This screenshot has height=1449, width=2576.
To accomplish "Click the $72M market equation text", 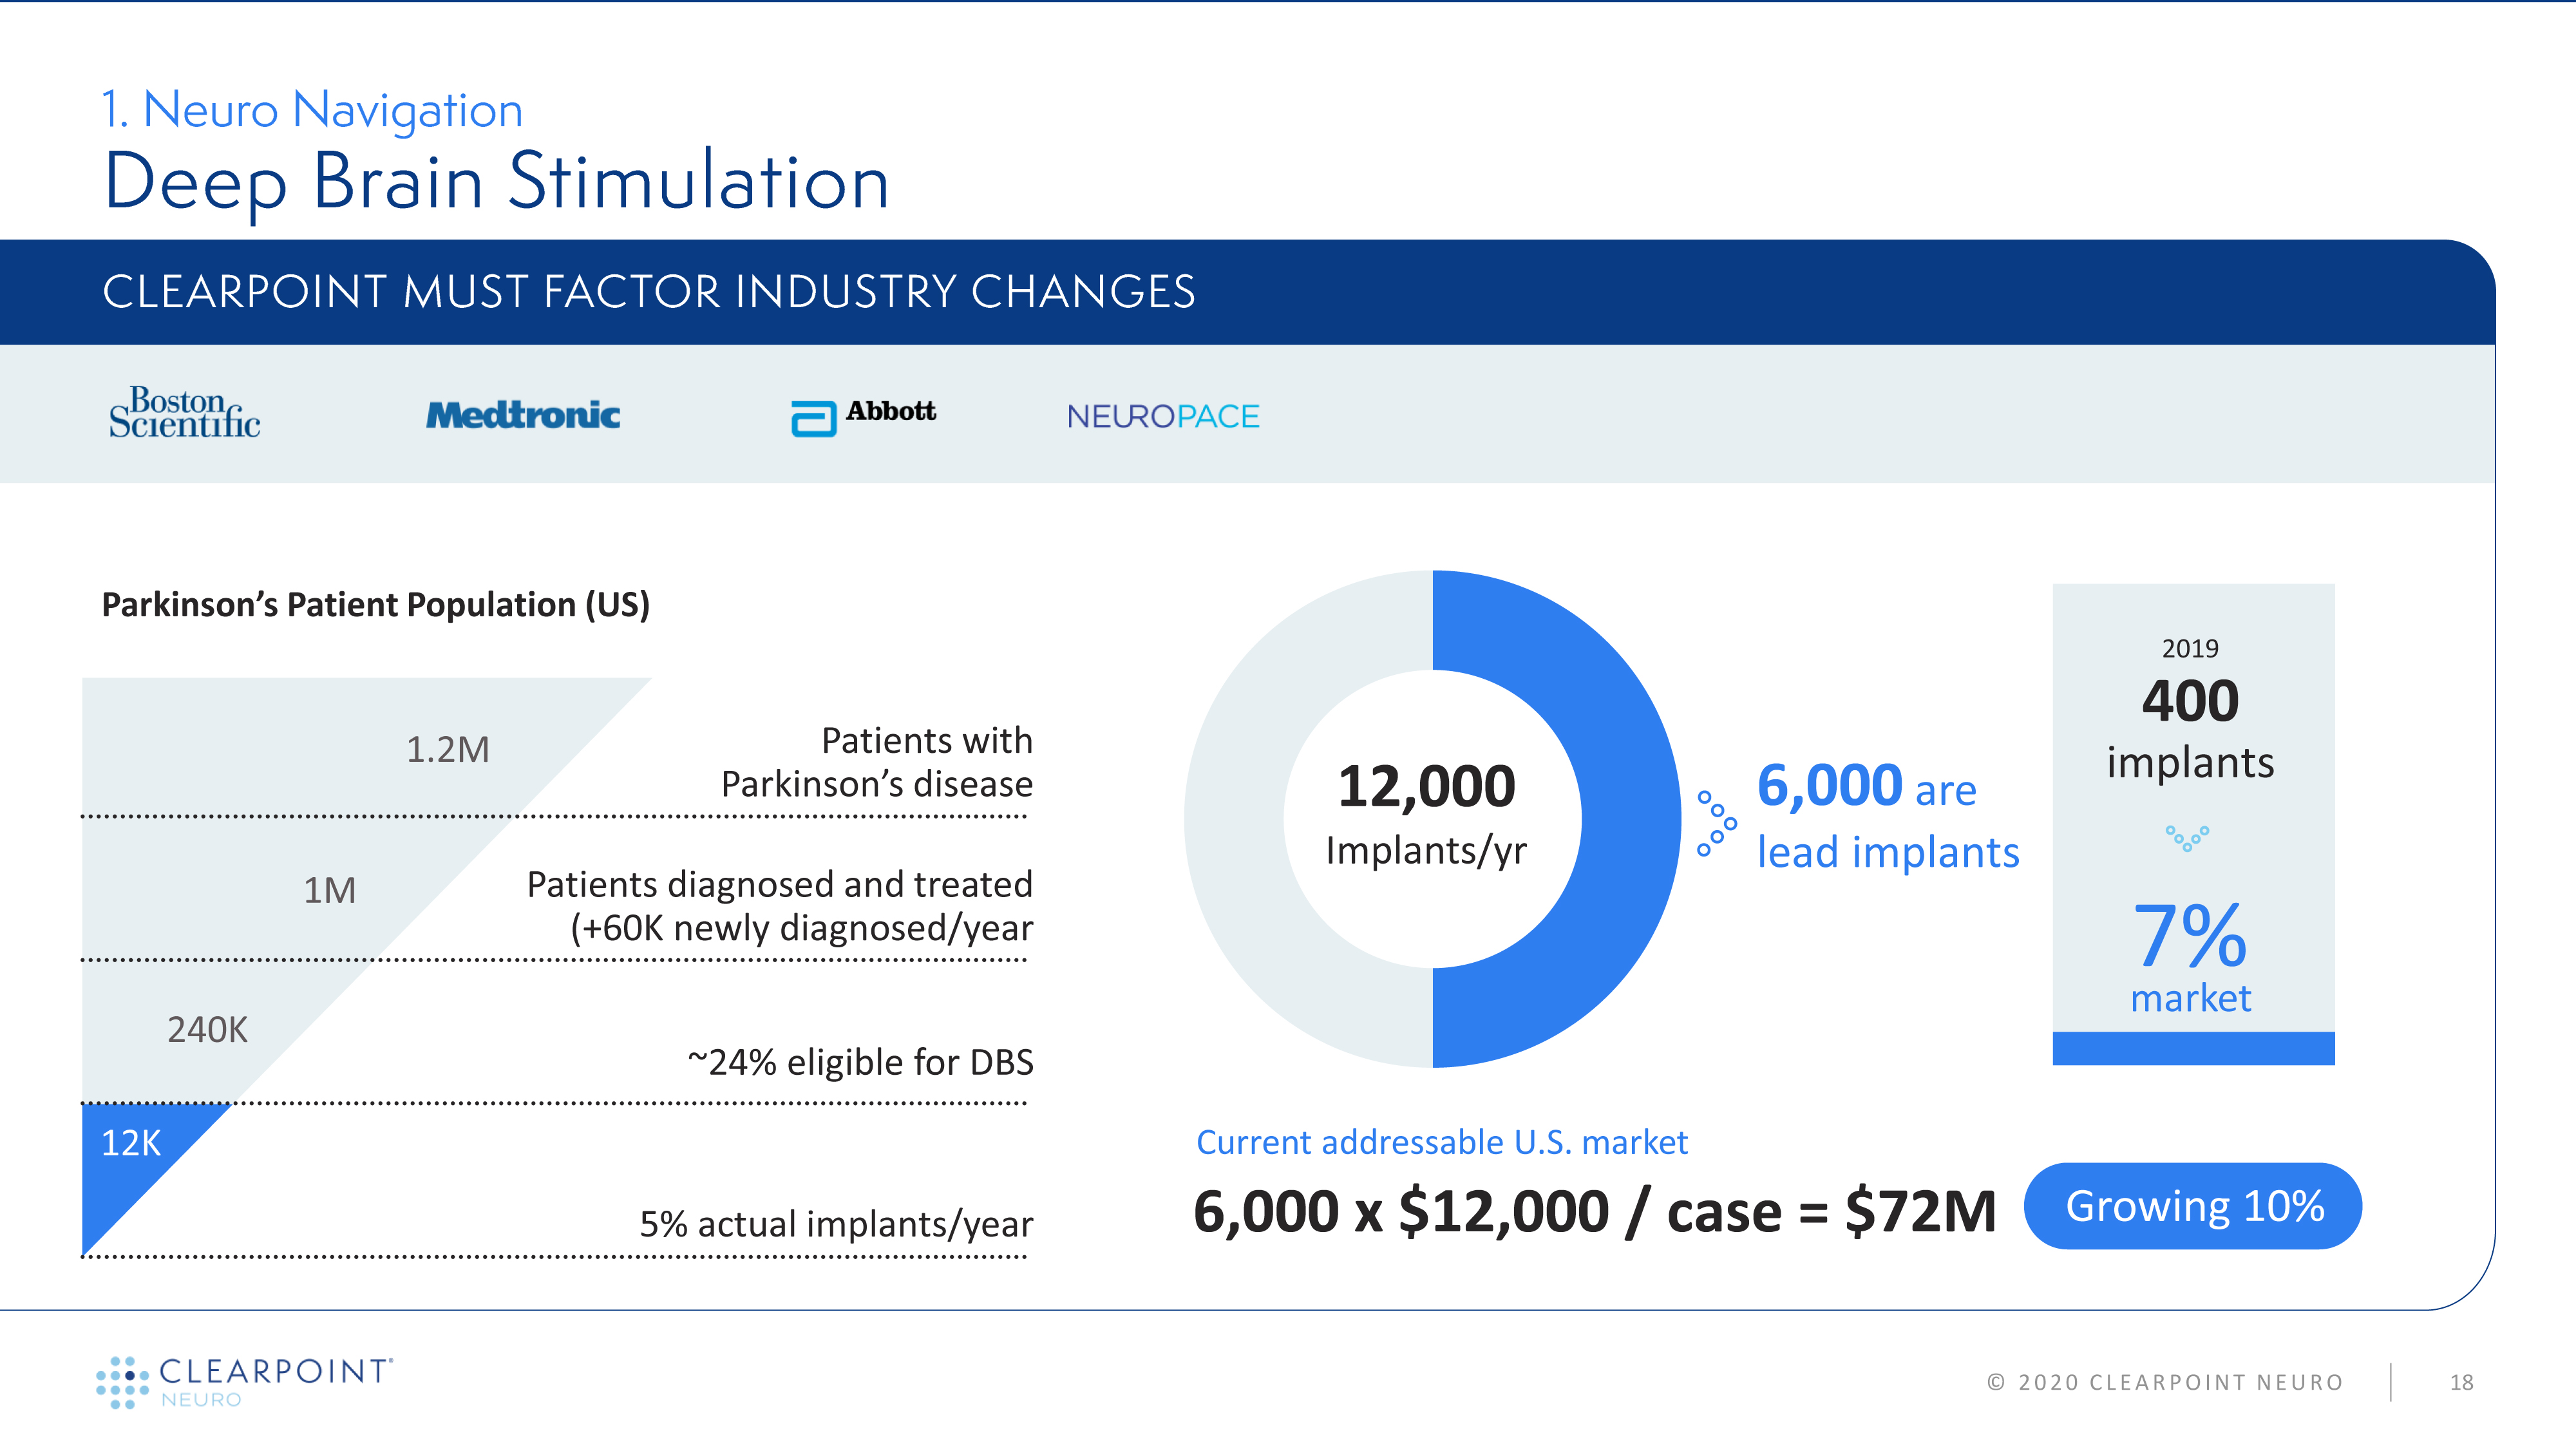I will click(x=1594, y=1211).
